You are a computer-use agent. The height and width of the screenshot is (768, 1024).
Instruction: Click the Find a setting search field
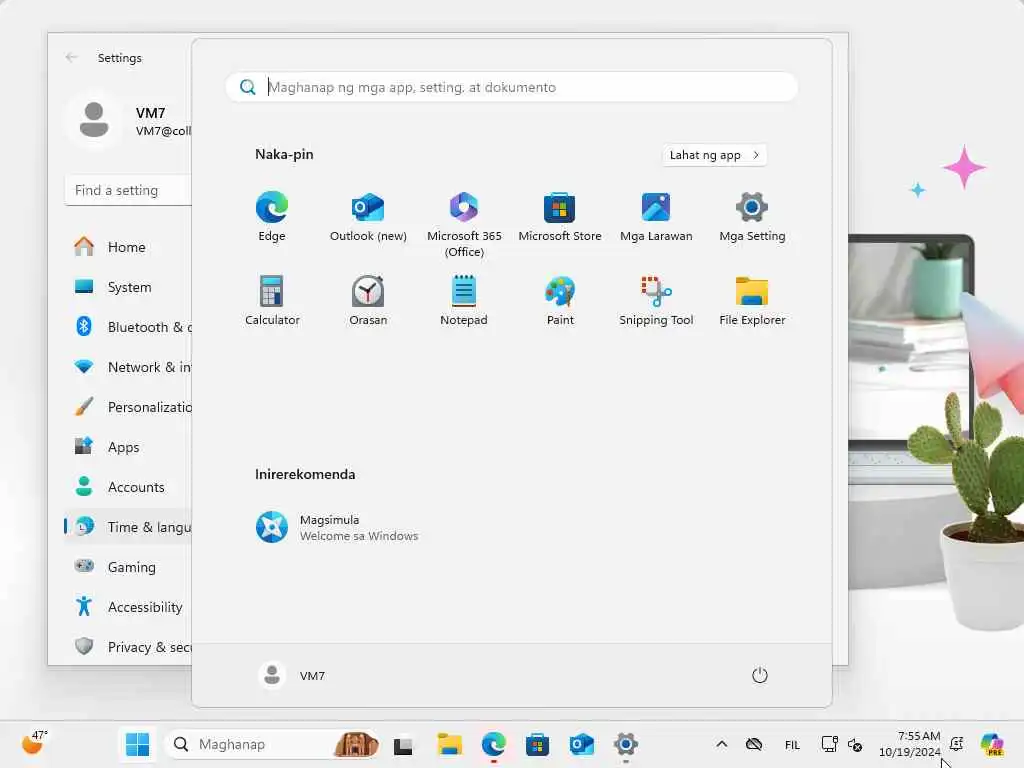coord(129,190)
